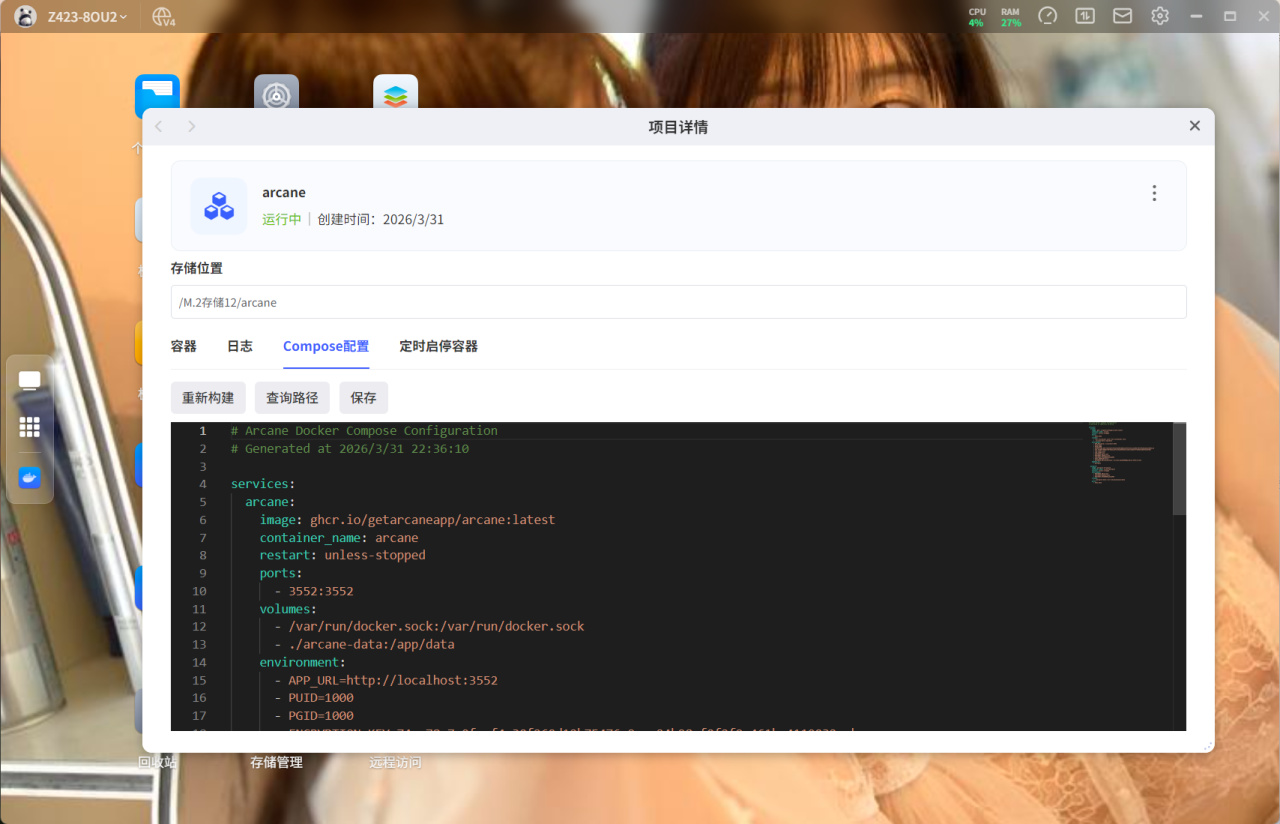
Task: Click the environment: line in editor
Action: (x=303, y=662)
